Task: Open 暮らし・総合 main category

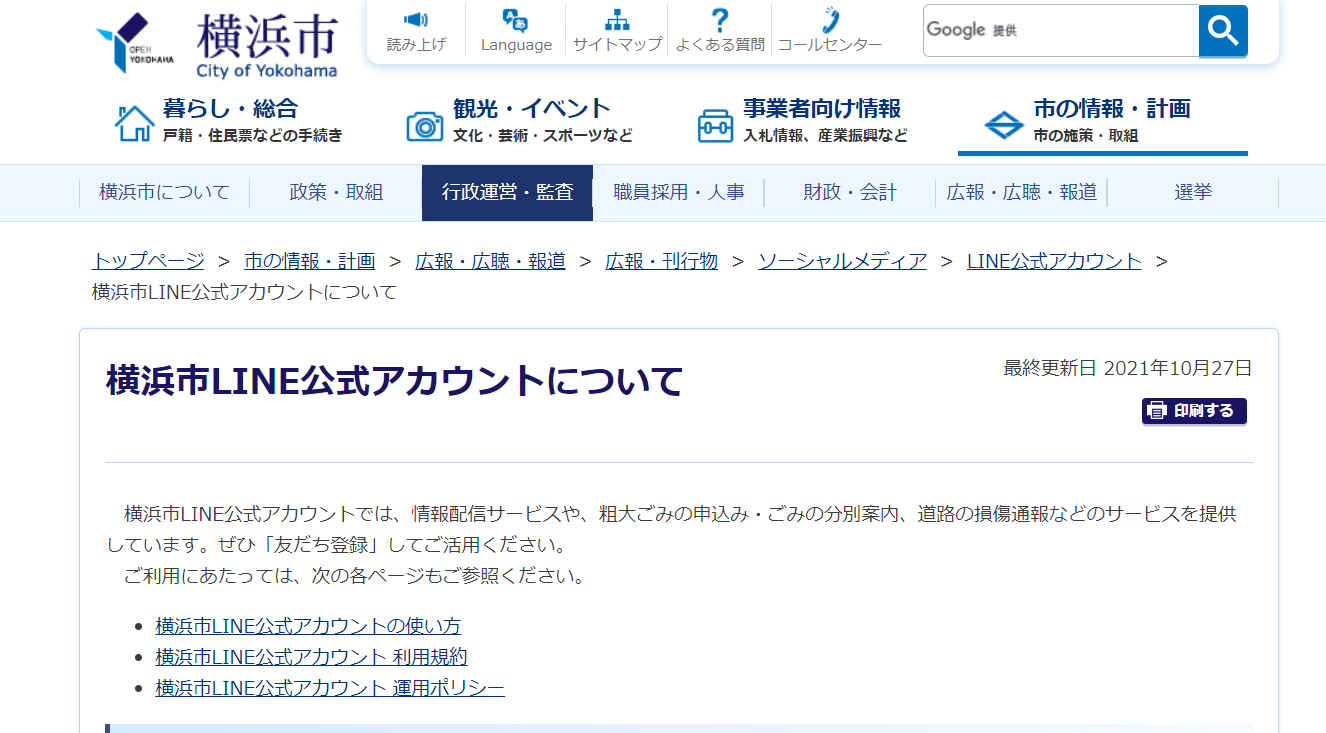Action: point(229,120)
